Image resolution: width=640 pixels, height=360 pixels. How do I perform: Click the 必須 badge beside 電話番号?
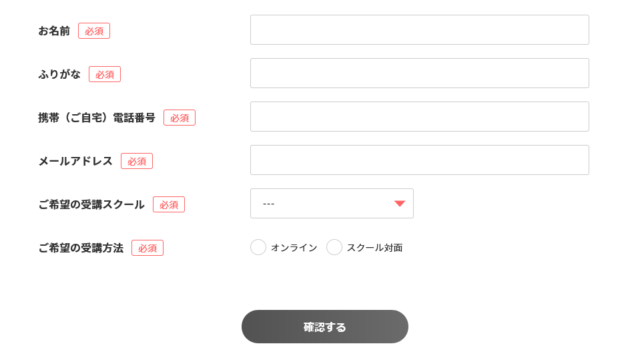tap(180, 118)
